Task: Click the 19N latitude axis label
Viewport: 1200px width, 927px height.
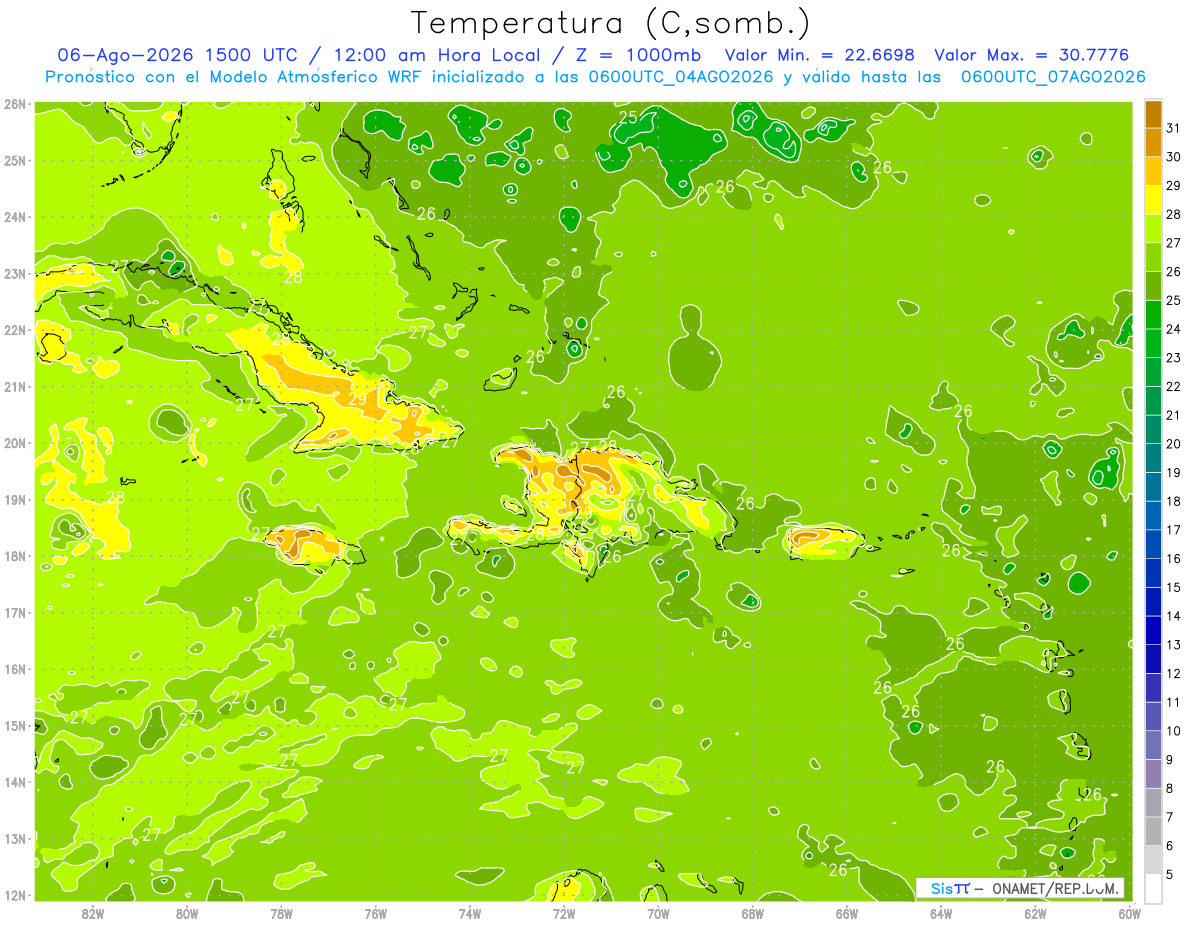Action: pyautogui.click(x=15, y=500)
